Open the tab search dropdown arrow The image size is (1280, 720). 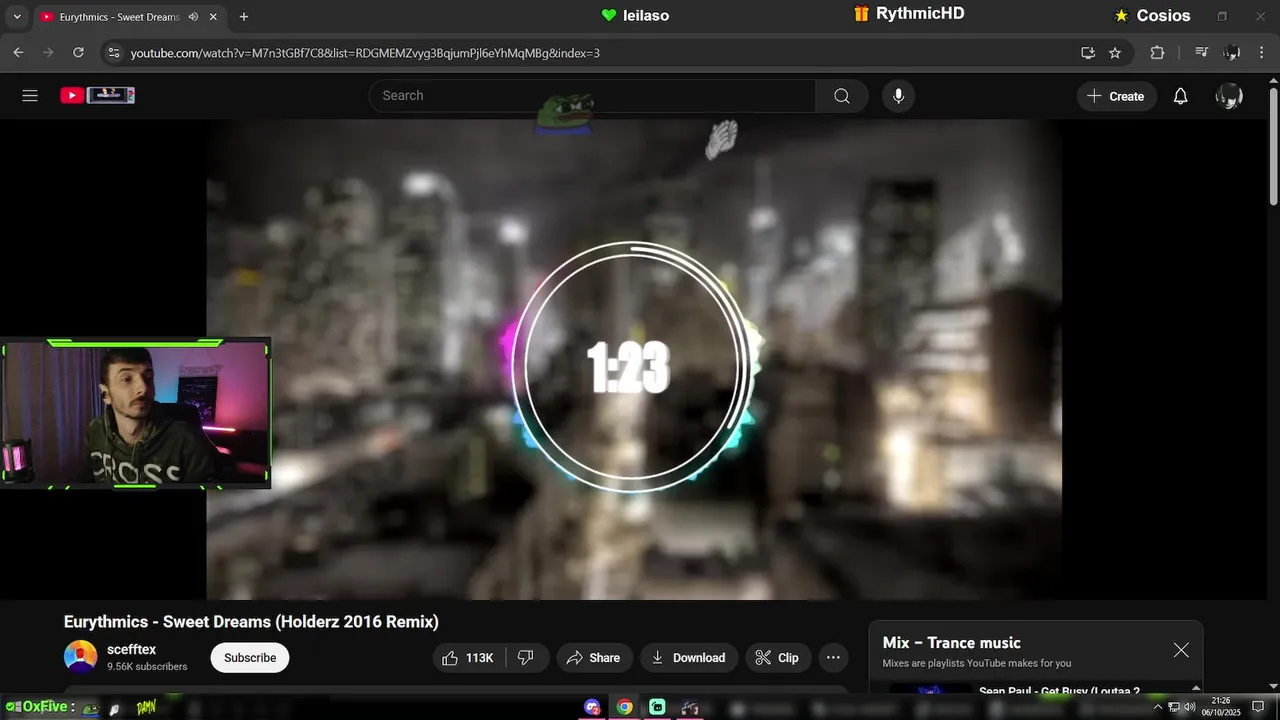pos(17,17)
